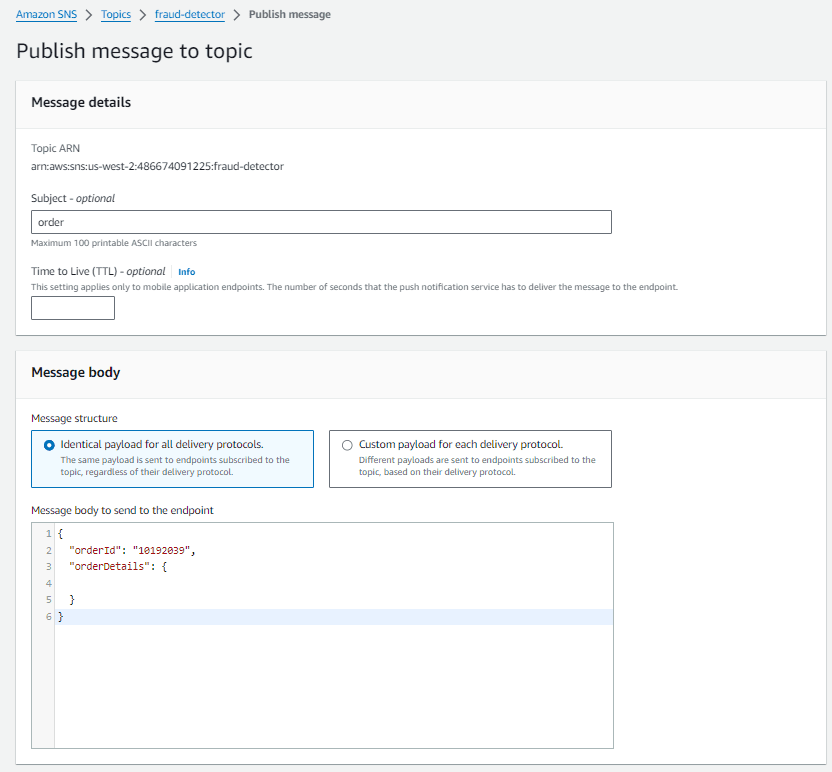Click the Time to Live input box
832x772 pixels.
(x=73, y=308)
